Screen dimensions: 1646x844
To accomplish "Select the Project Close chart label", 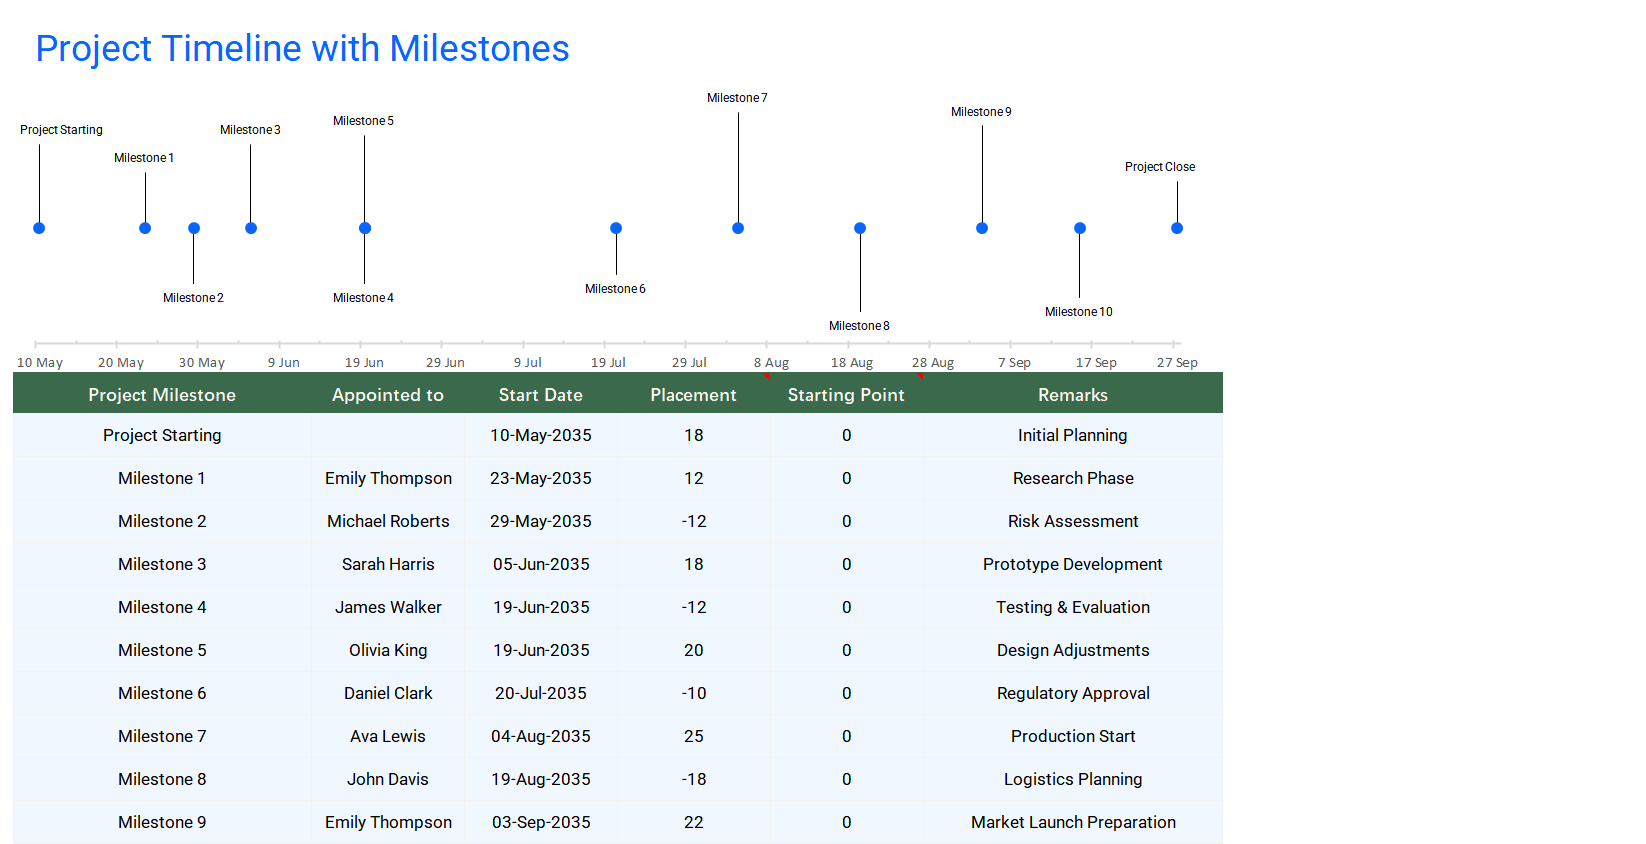I will 1160,167.
